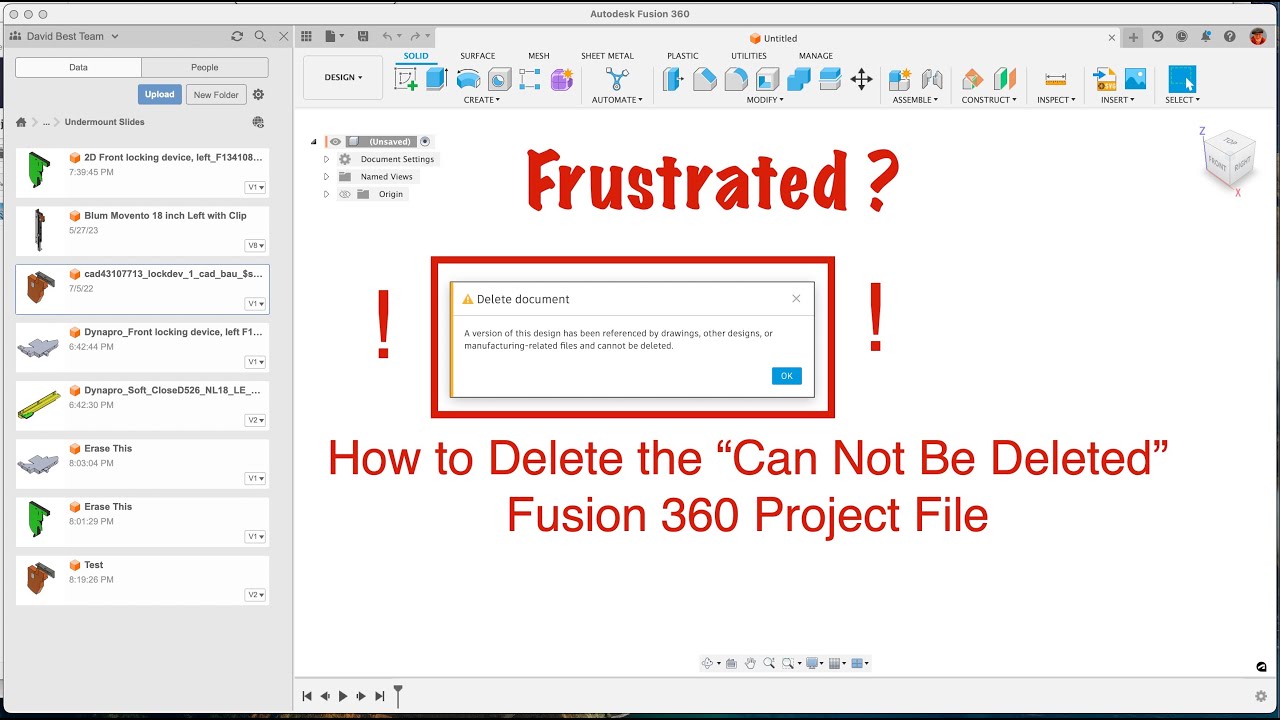Viewport: 1280px width, 720px height.
Task: Open timeline settings gear
Action: pyautogui.click(x=1261, y=696)
